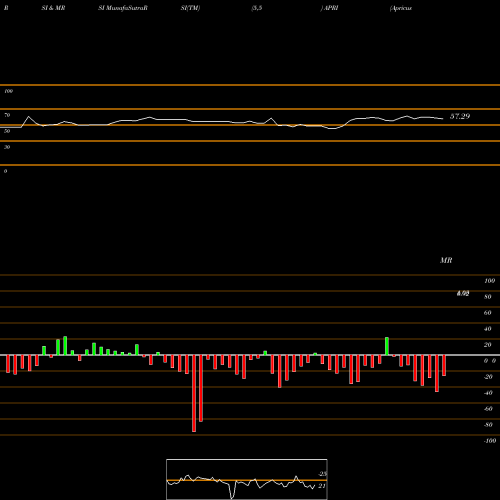Click the RSI axis label 50
500x500 pixels.
(7, 131)
